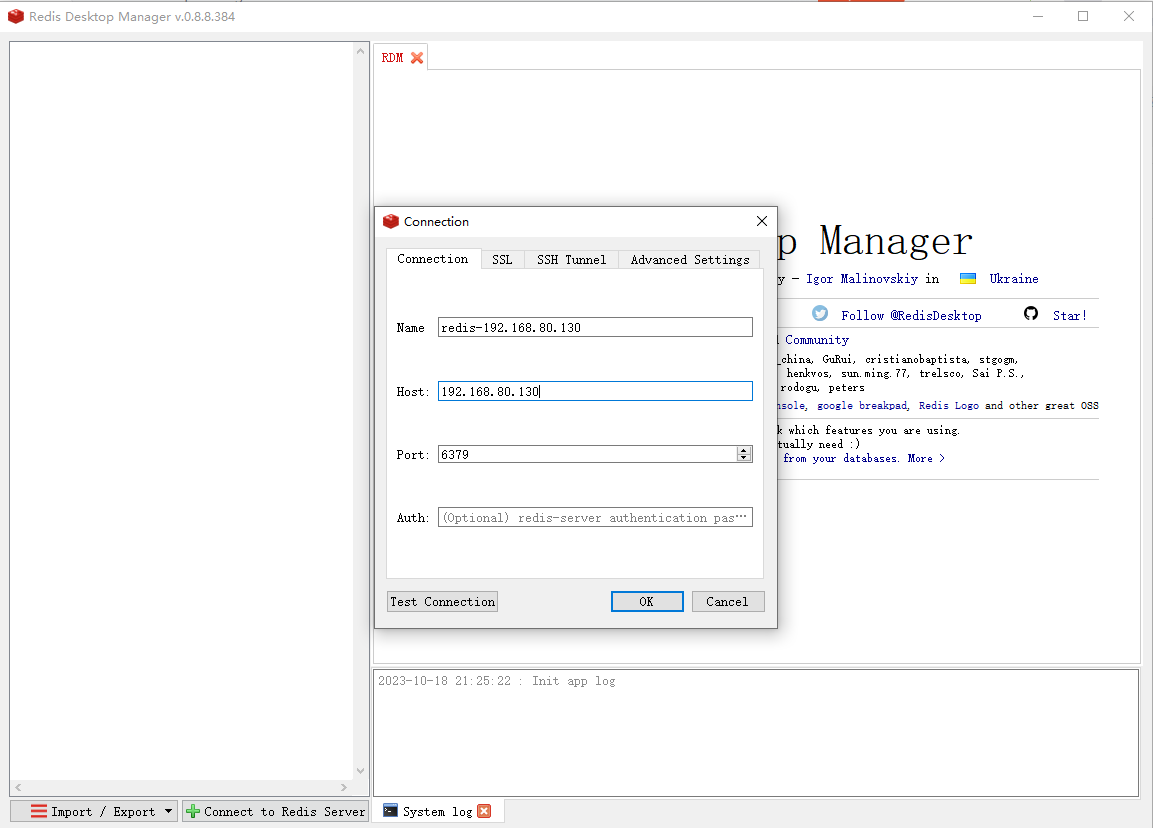Click the Init app log entry
This screenshot has width=1153, height=828.
pos(496,681)
